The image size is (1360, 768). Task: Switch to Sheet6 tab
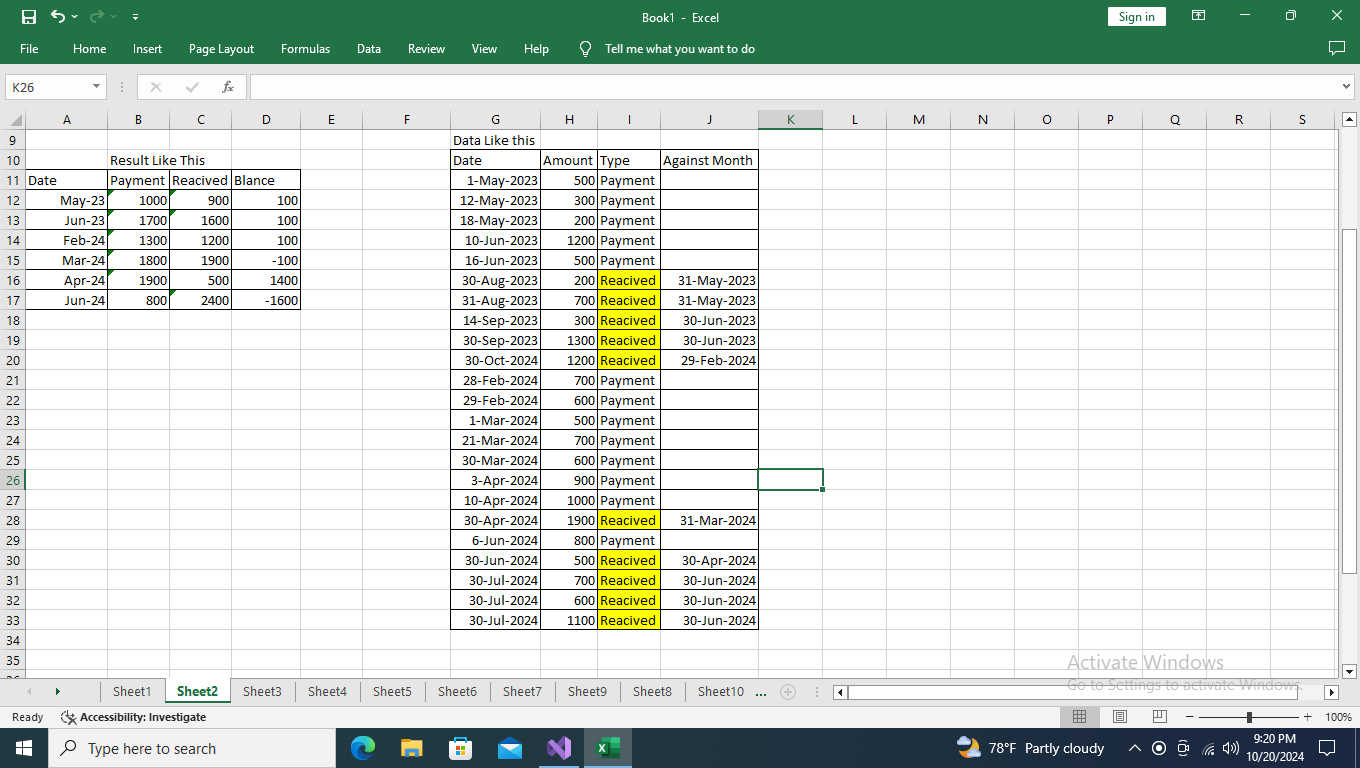[x=457, y=691]
